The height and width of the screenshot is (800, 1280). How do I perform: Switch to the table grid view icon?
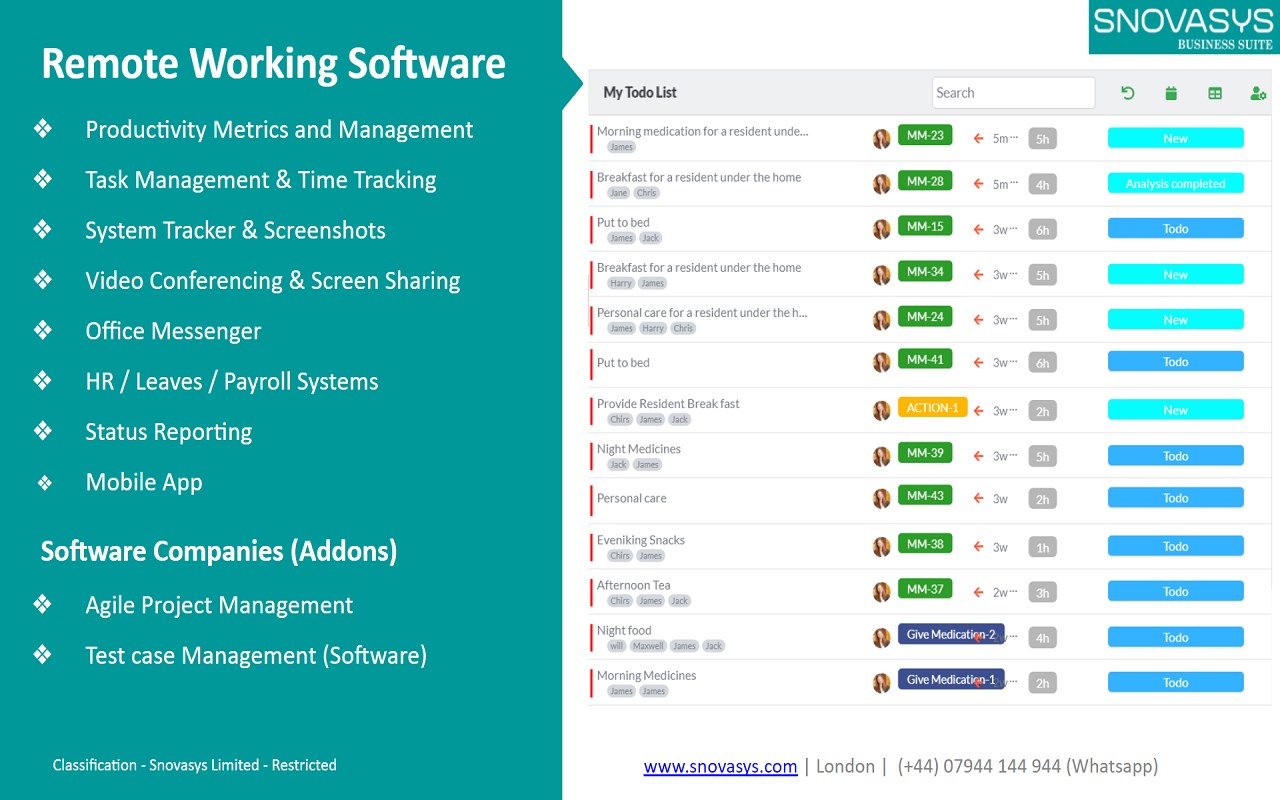1215,93
